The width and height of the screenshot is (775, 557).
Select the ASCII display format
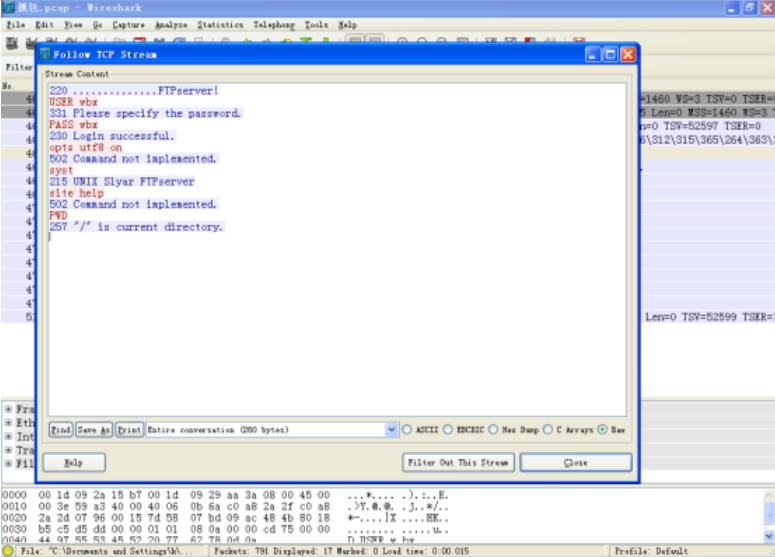pyautogui.click(x=407, y=429)
